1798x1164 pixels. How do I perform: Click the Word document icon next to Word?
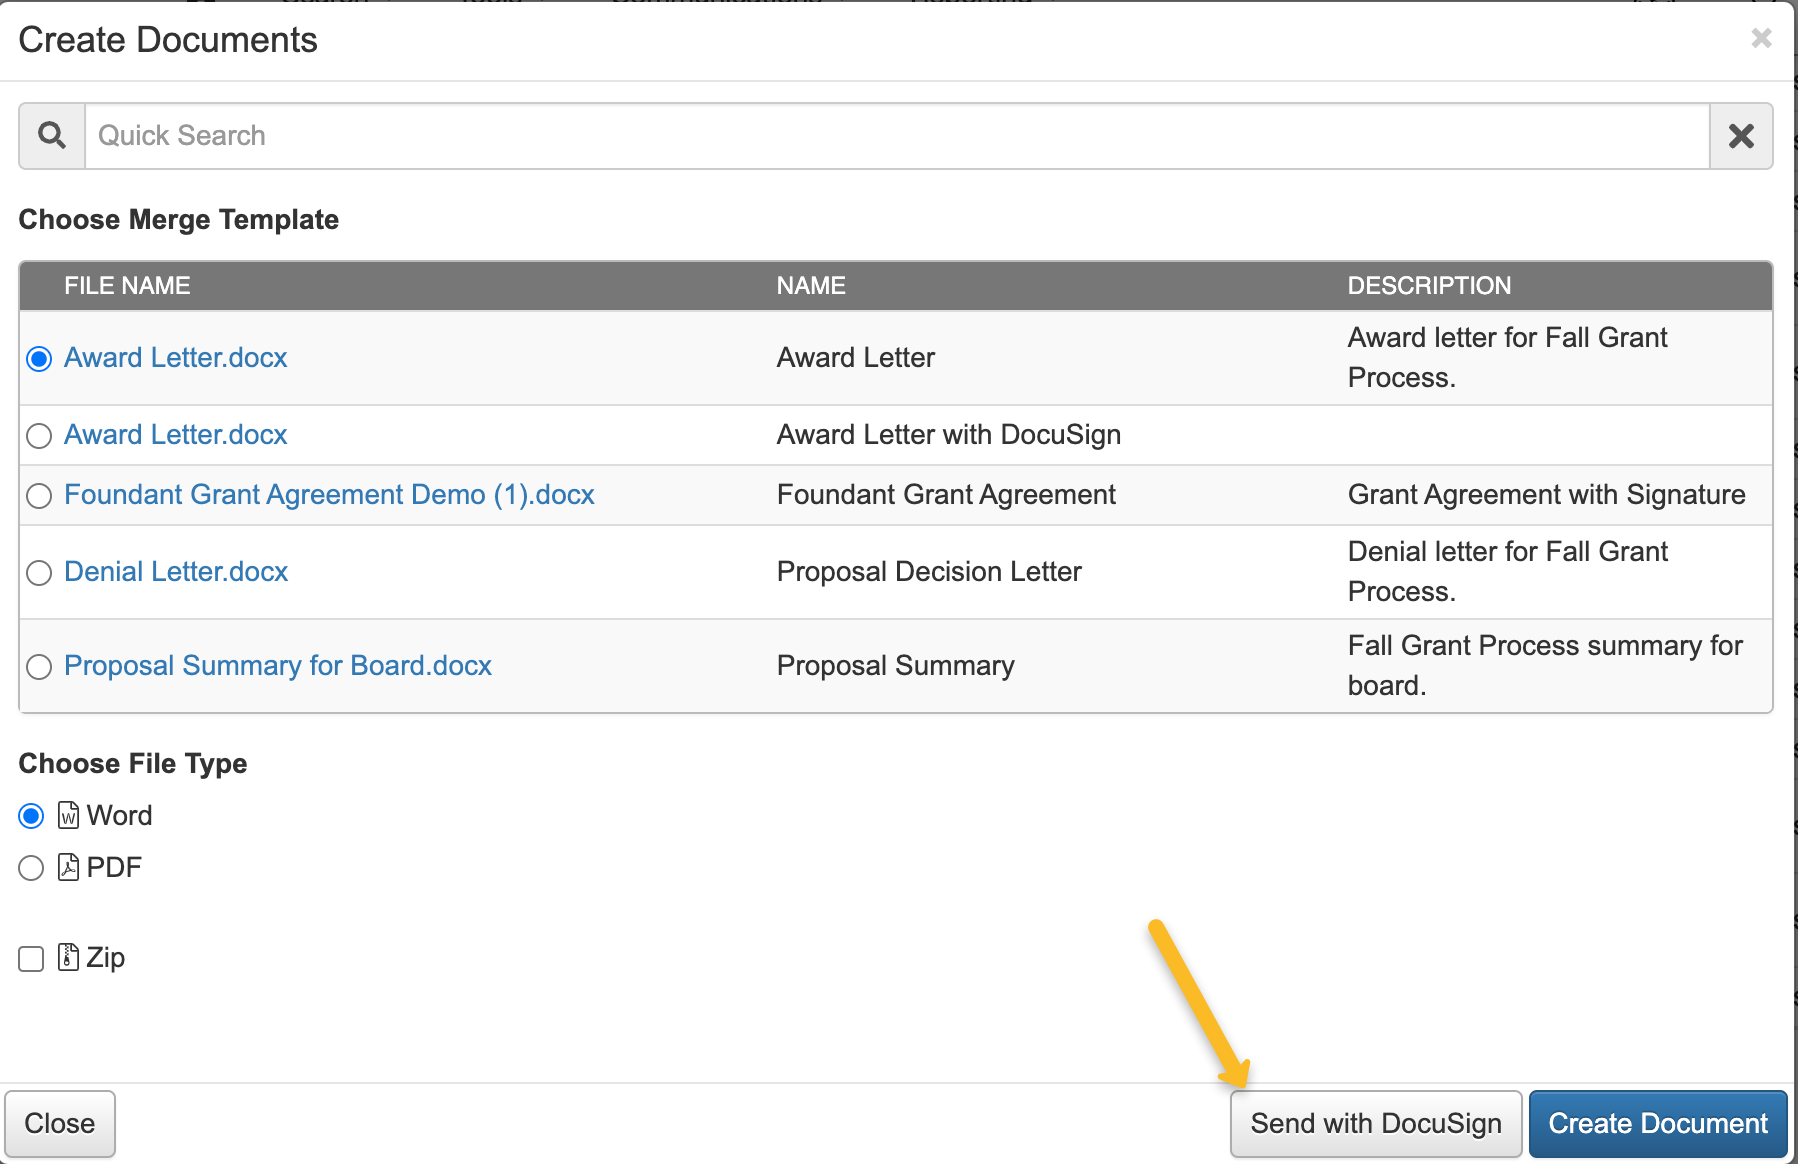(x=67, y=816)
